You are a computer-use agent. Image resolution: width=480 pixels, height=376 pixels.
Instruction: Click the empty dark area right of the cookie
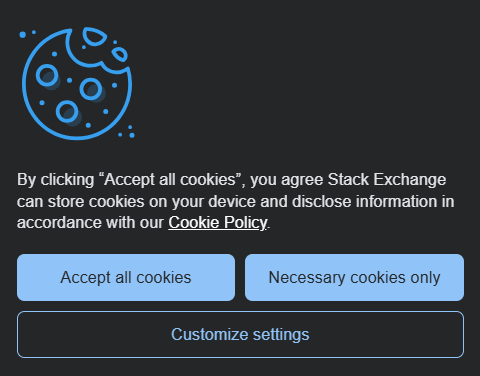point(300,83)
